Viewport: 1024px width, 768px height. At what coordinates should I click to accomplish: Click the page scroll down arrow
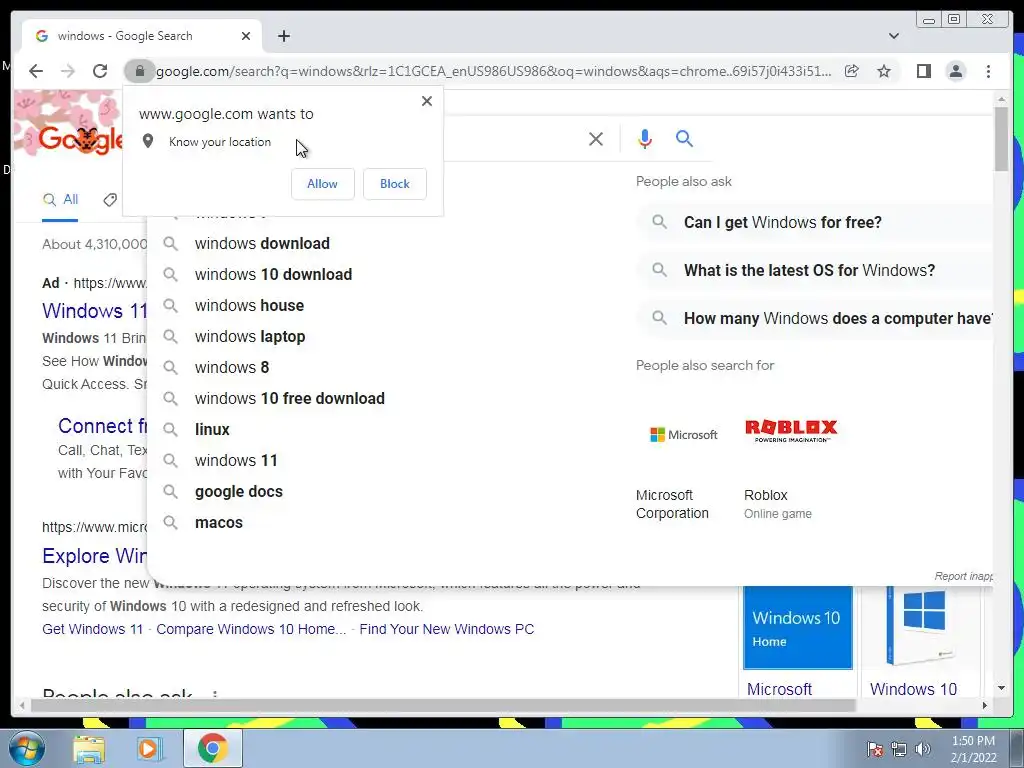pos(1001,688)
